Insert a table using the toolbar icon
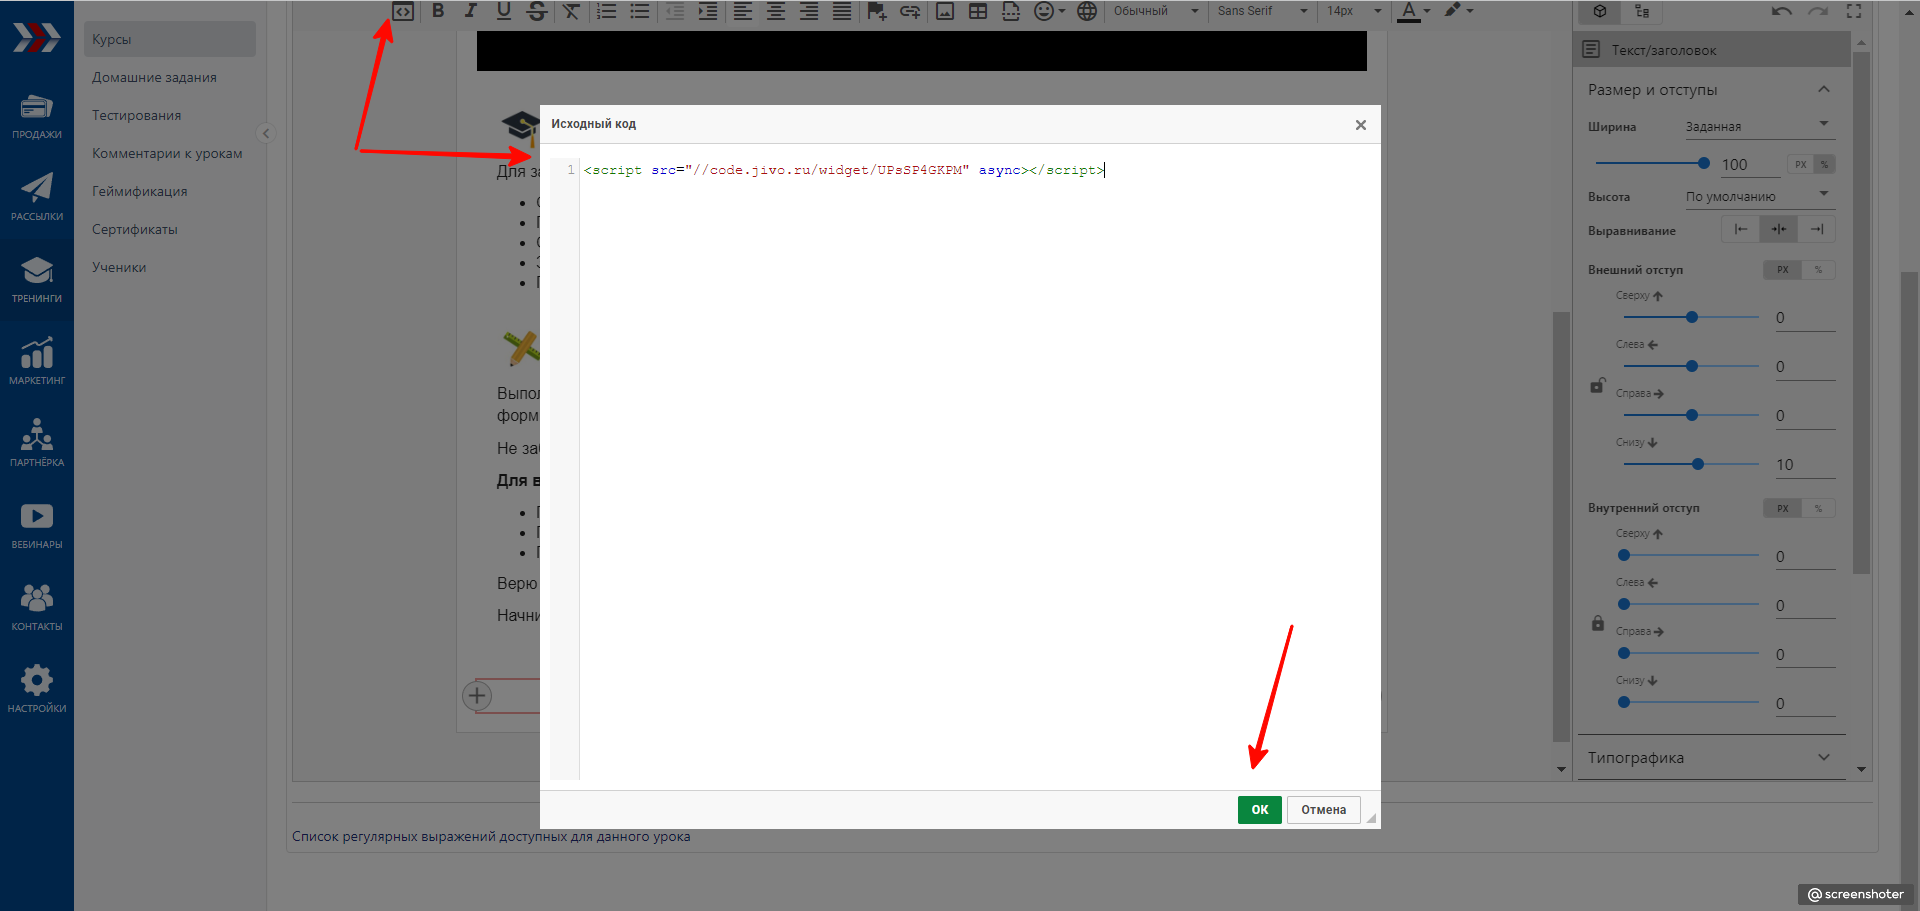 [x=978, y=11]
